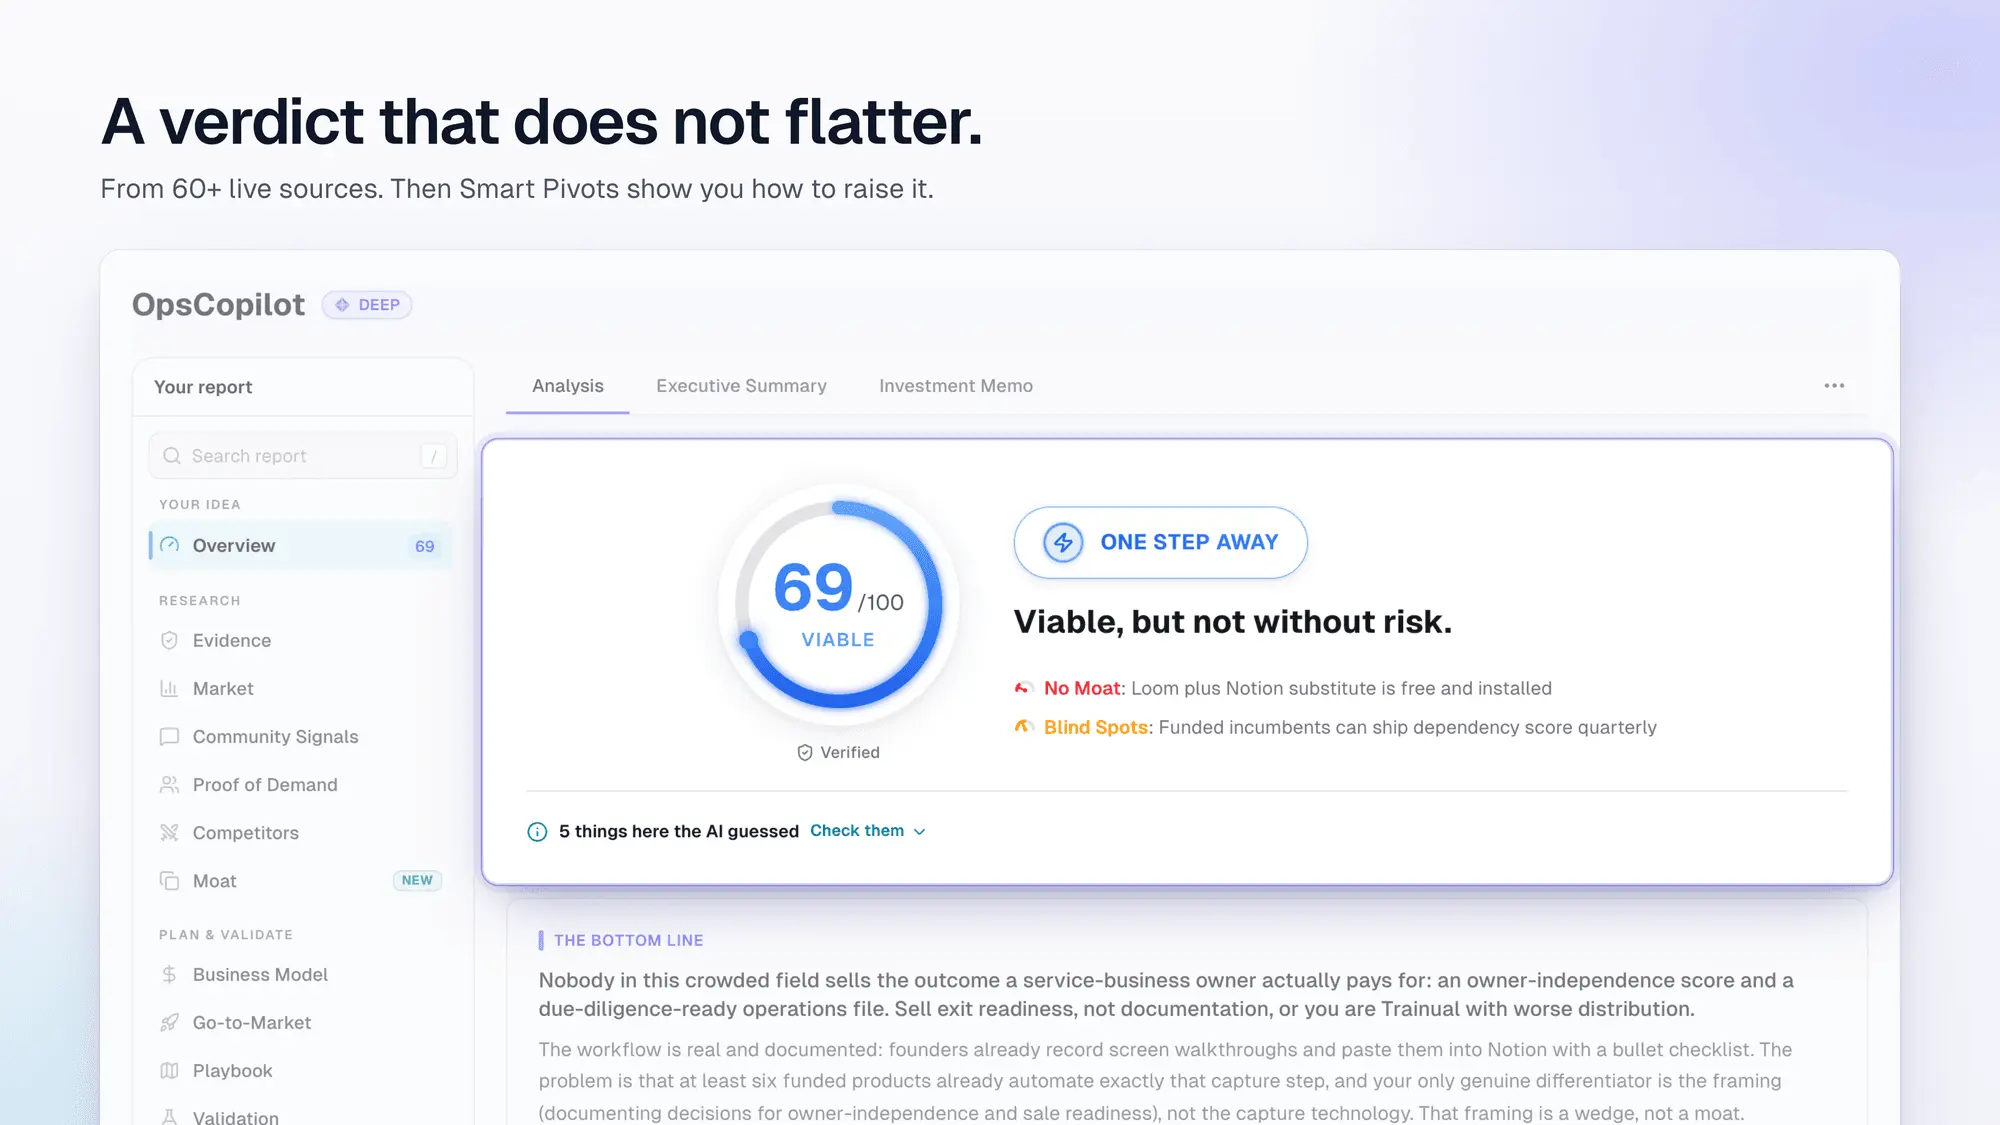Click the Go-to-Market rocket icon

169,1022
